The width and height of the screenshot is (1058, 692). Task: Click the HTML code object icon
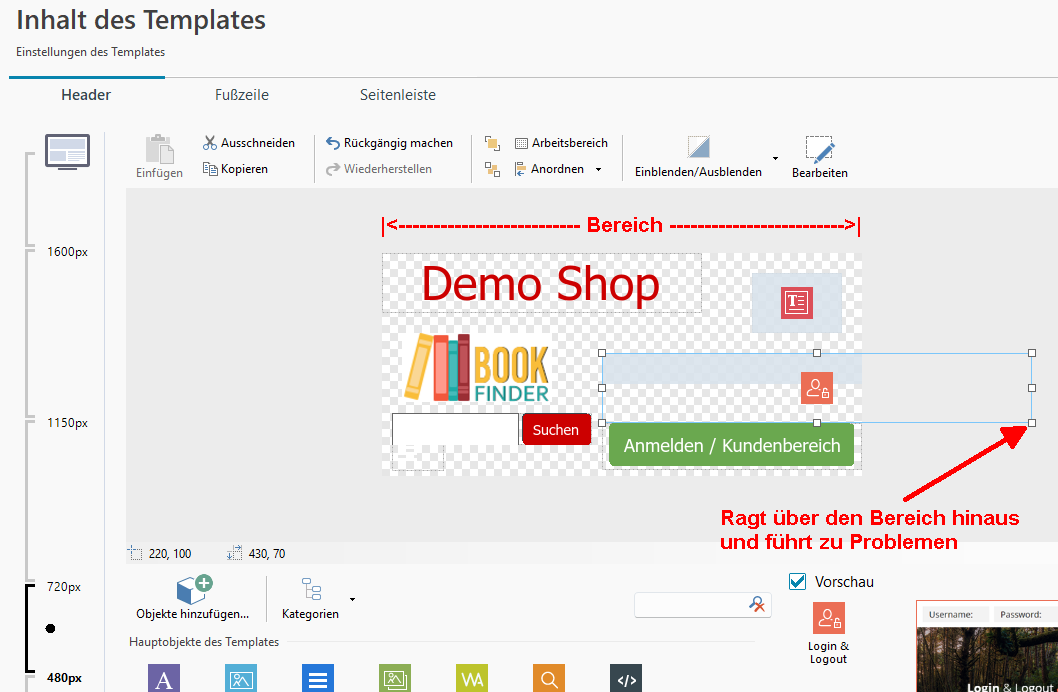tap(626, 679)
